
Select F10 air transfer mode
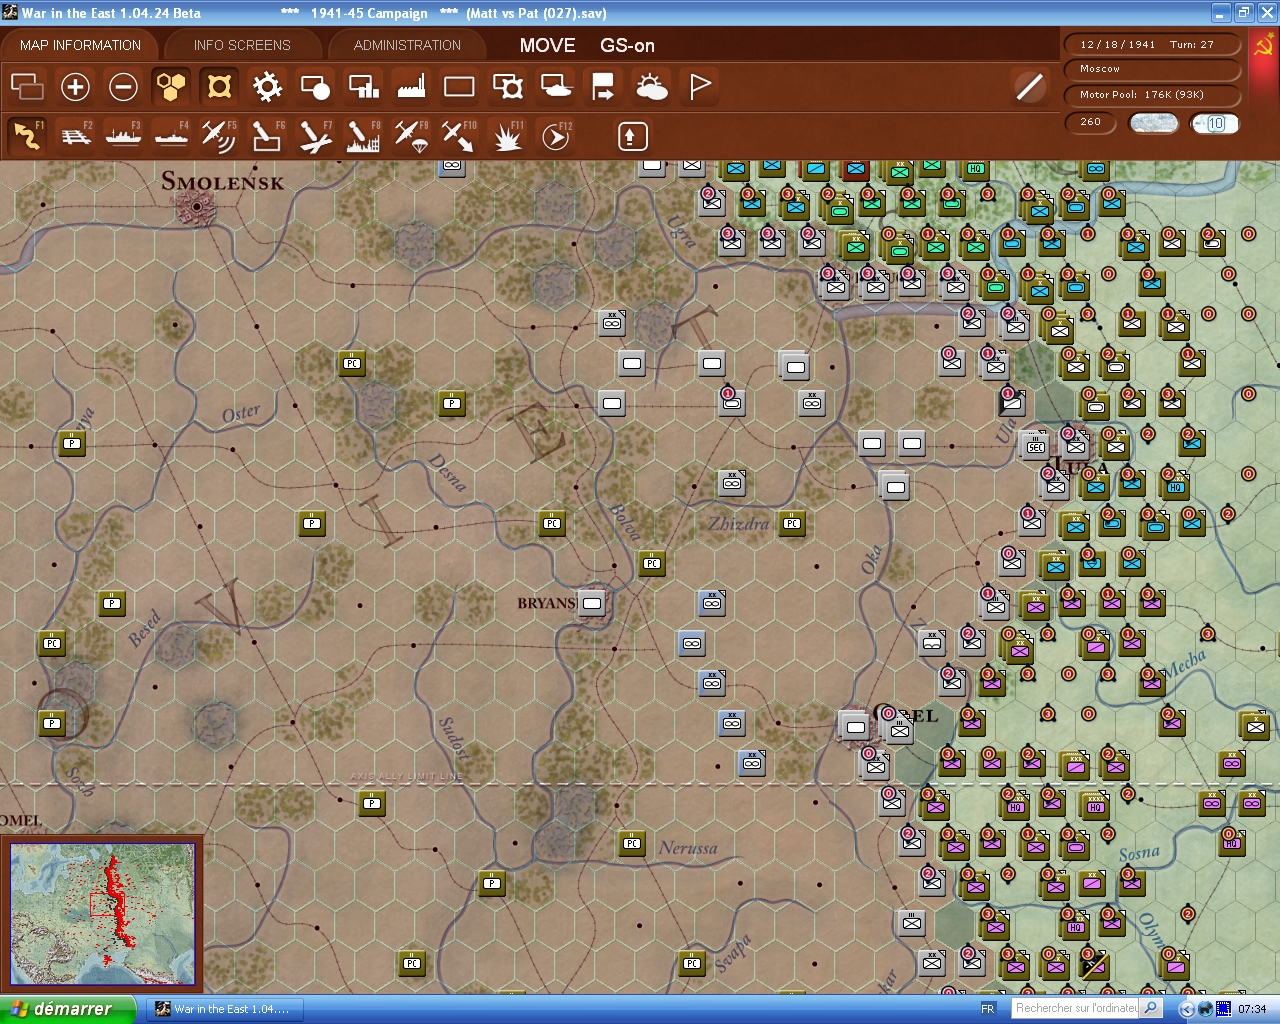click(459, 135)
